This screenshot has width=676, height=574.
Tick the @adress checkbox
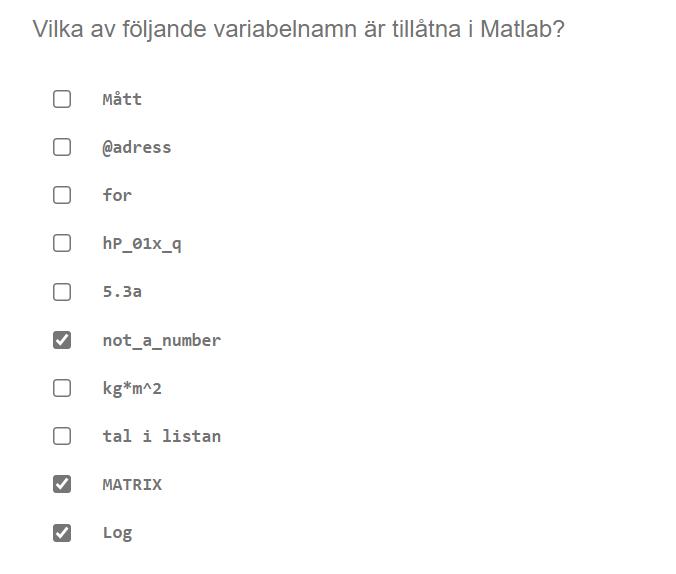[62, 147]
